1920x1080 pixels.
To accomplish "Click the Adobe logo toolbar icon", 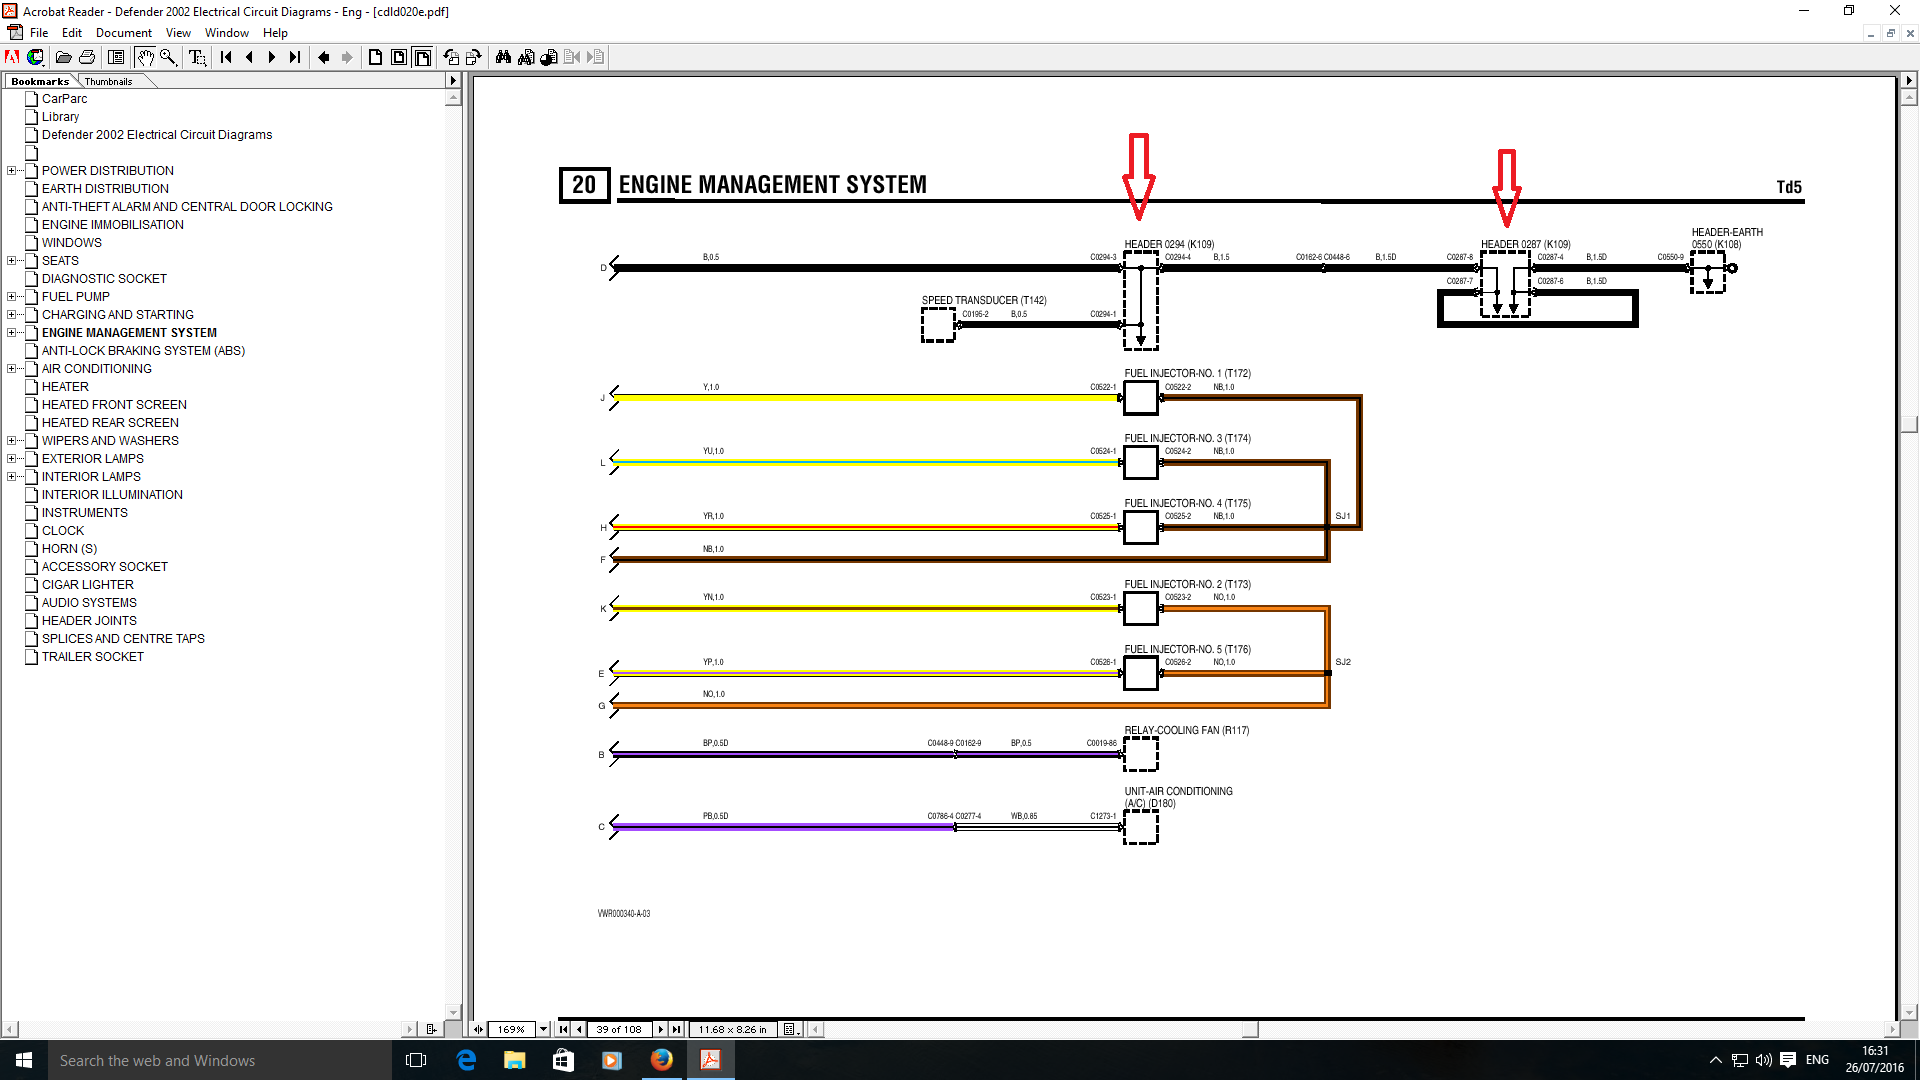I will [x=12, y=57].
